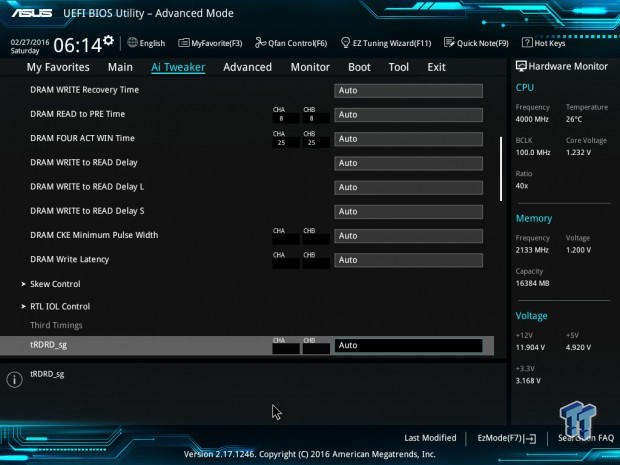Edit DRAM FOUR ACT WIN Time field
The image size is (620, 465).
point(408,139)
